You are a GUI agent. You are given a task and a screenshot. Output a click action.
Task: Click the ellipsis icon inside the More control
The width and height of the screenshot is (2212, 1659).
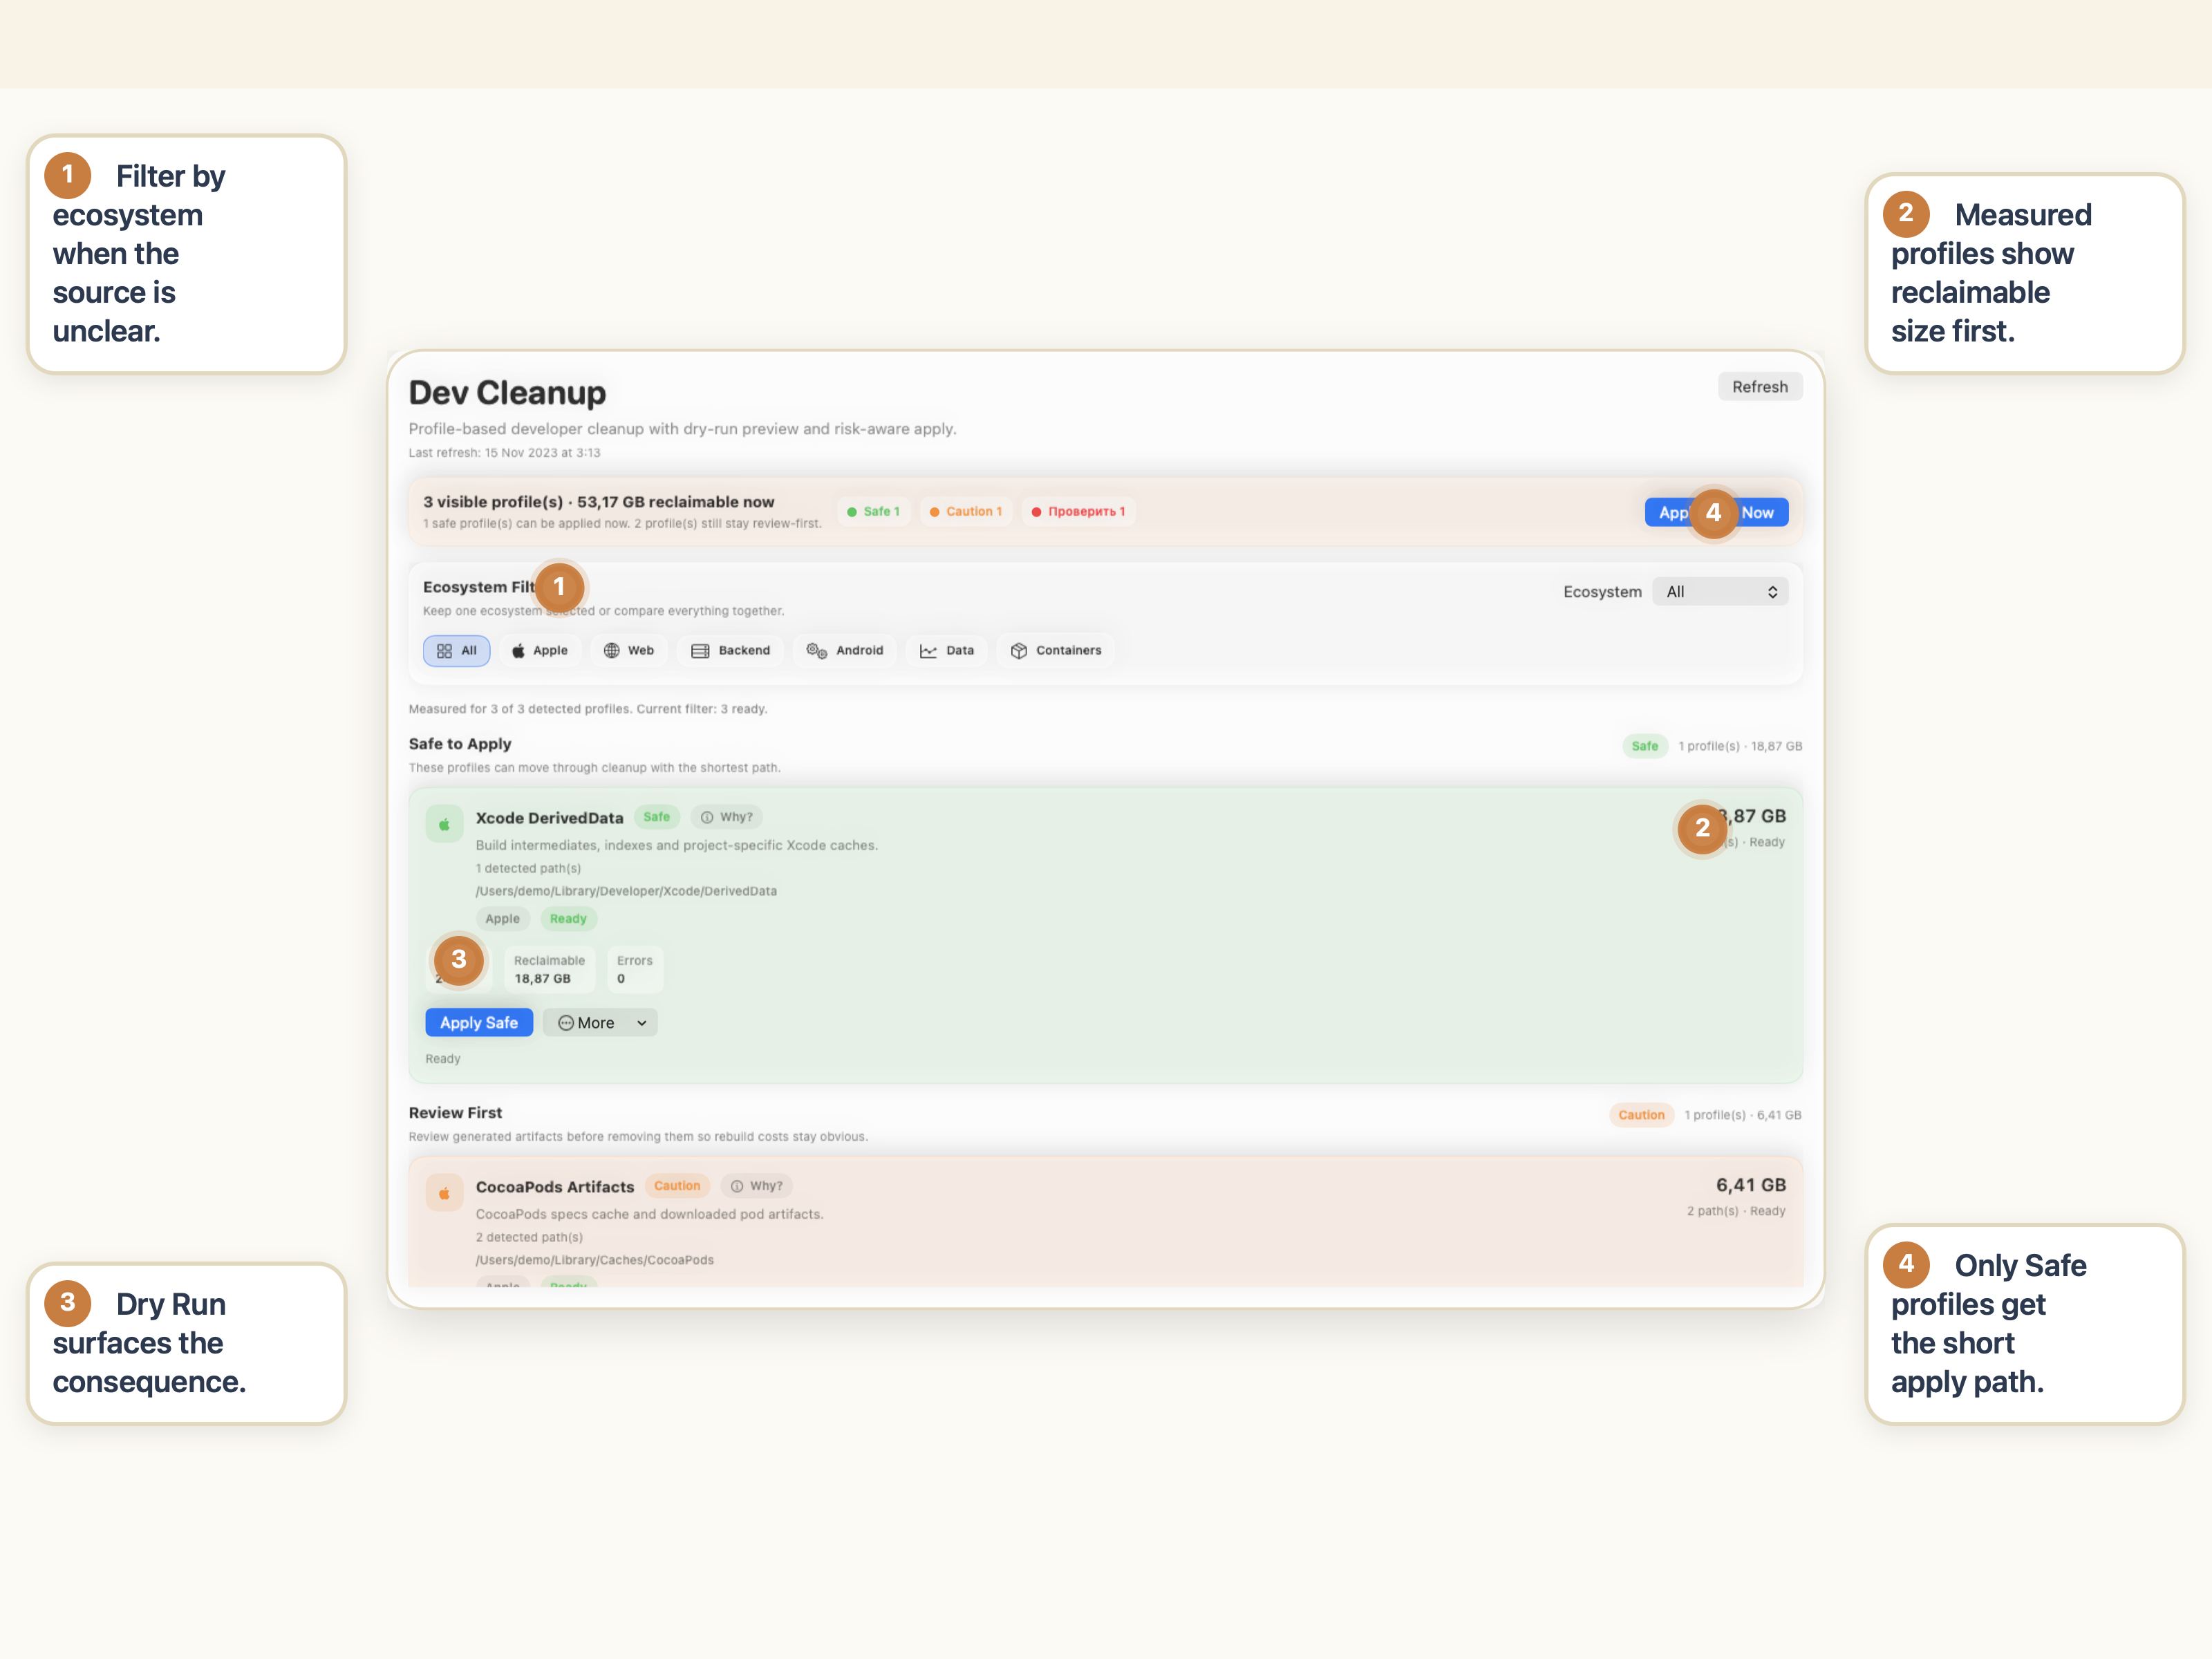pyautogui.click(x=565, y=1022)
